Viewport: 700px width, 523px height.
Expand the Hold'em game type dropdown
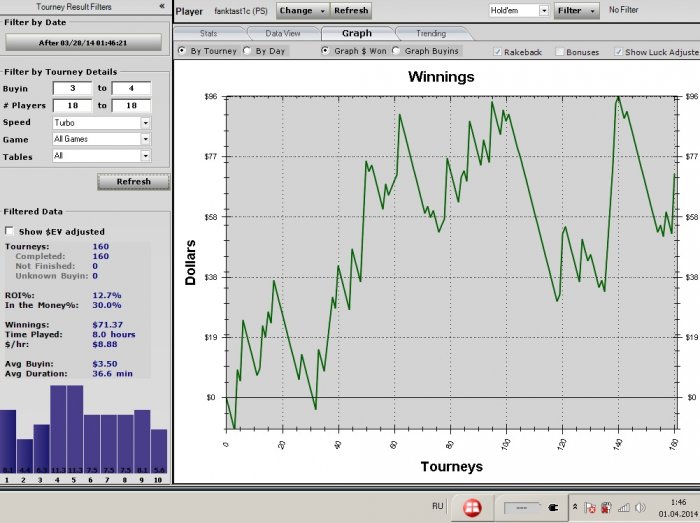[x=544, y=10]
